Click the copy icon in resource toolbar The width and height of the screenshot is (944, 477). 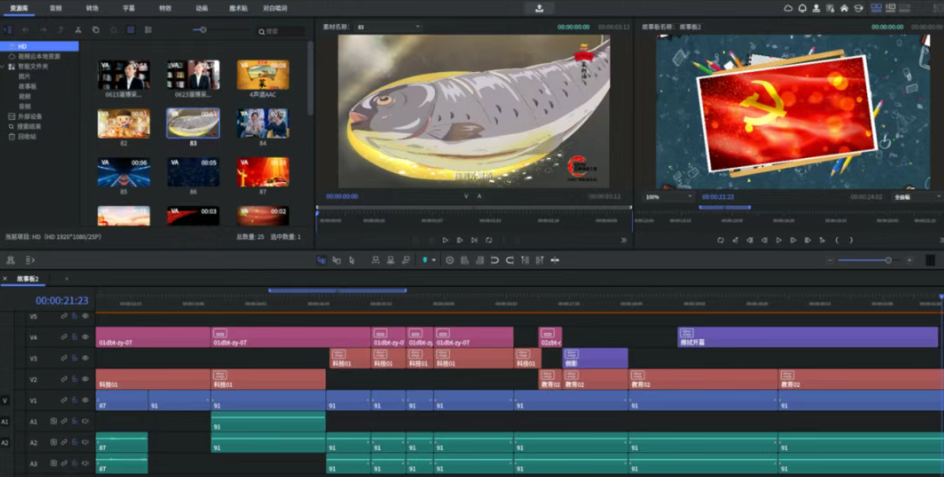(96, 30)
